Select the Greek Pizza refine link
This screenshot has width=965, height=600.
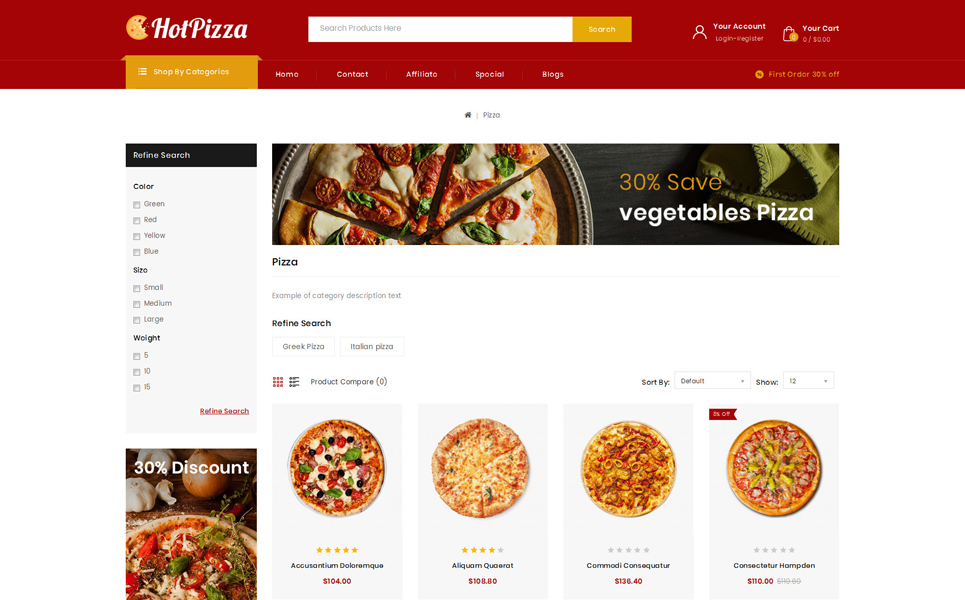point(303,346)
